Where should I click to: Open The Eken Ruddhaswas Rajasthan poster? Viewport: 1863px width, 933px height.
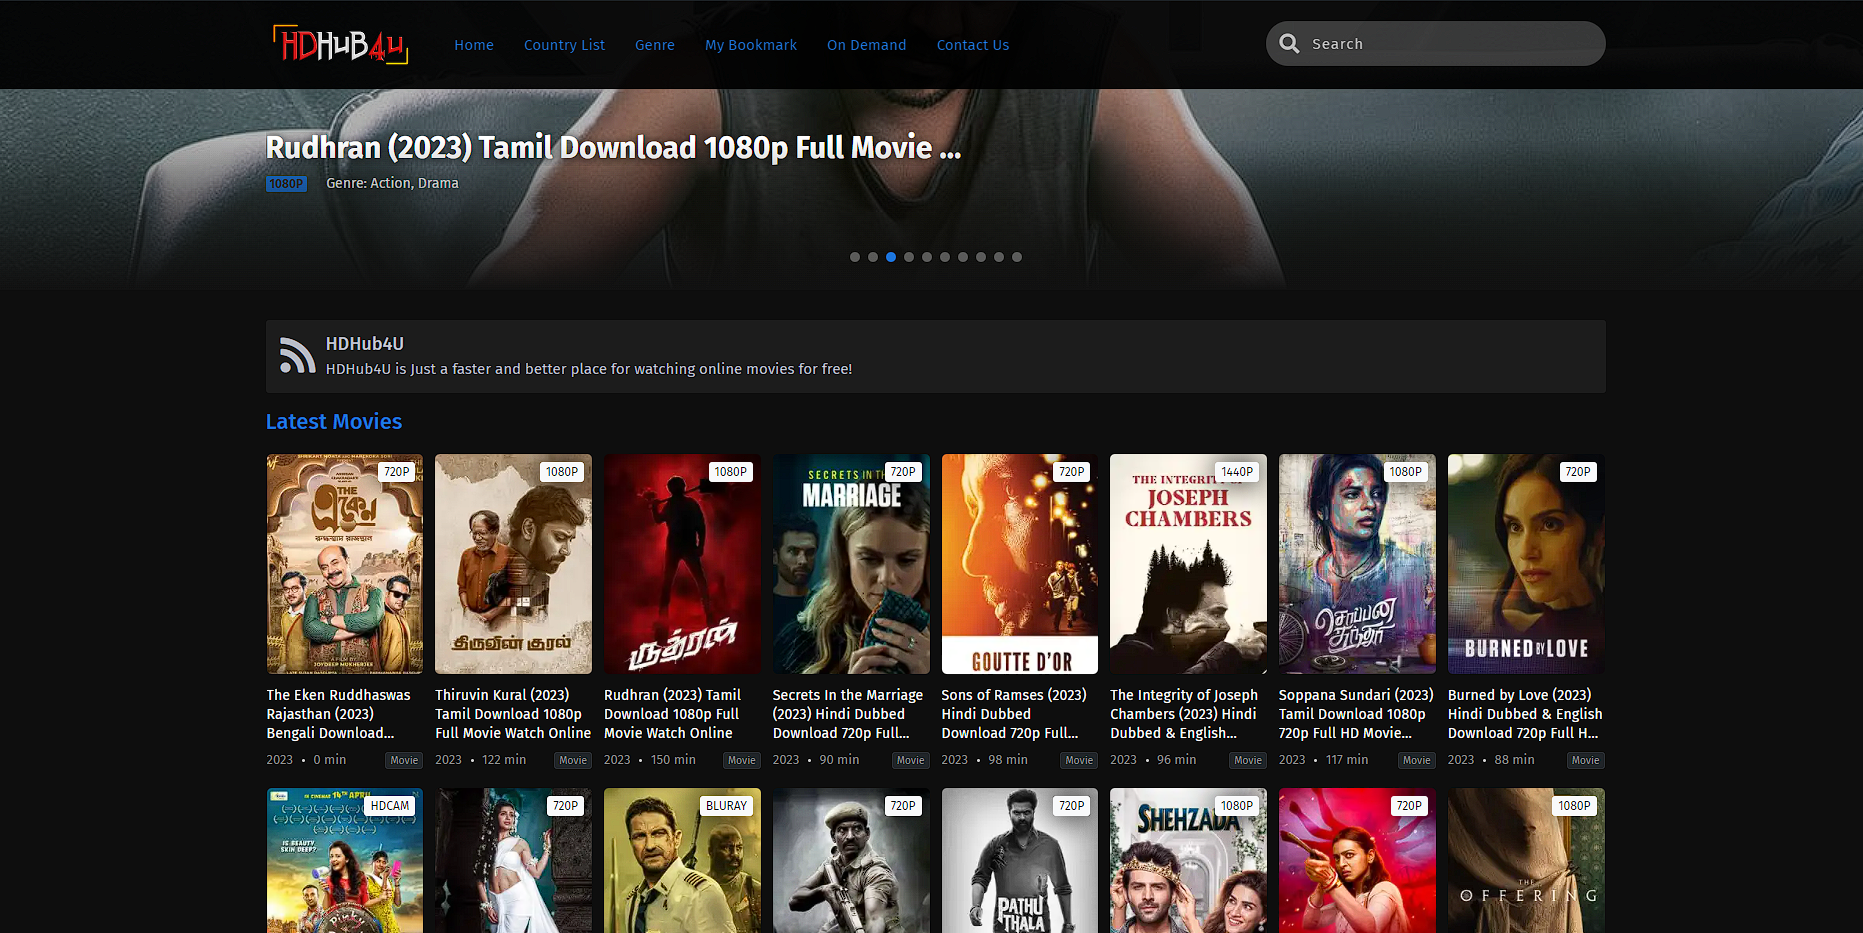click(345, 564)
